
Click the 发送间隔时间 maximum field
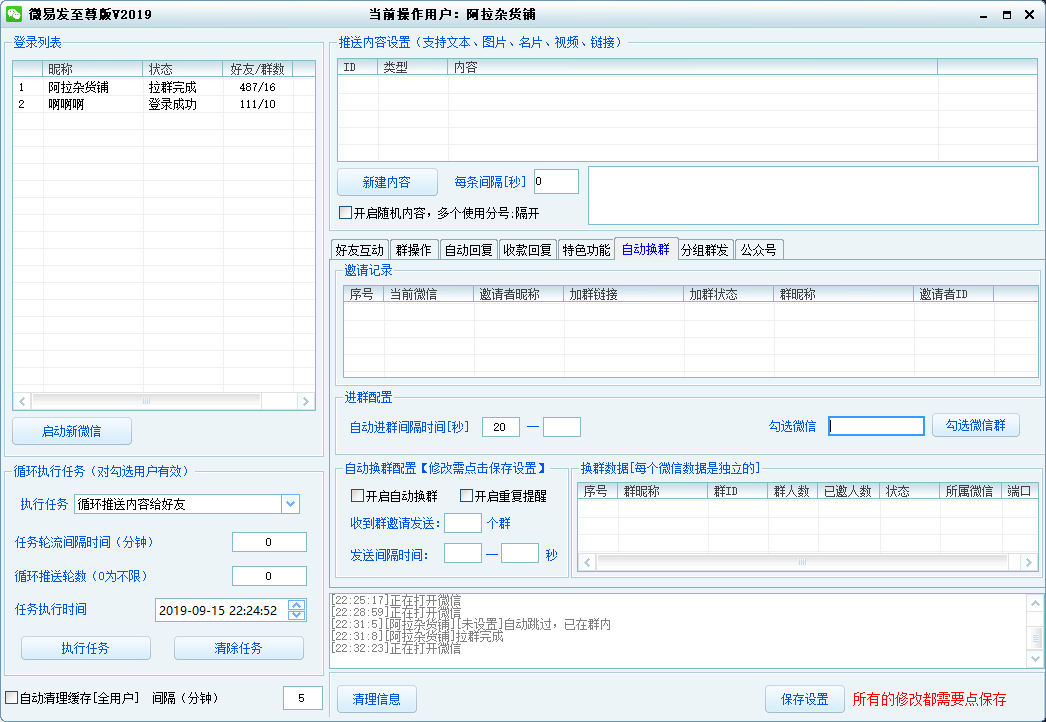point(520,554)
